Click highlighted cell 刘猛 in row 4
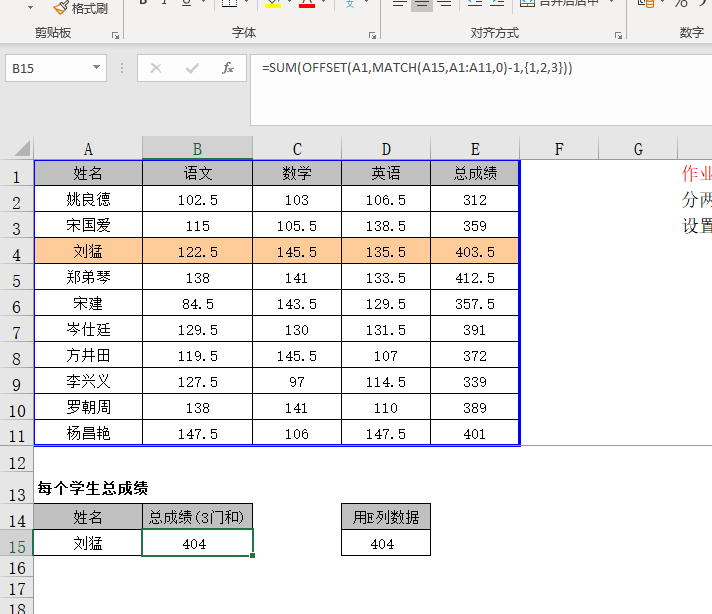Screen dimensions: 712x614 [x=88, y=251]
